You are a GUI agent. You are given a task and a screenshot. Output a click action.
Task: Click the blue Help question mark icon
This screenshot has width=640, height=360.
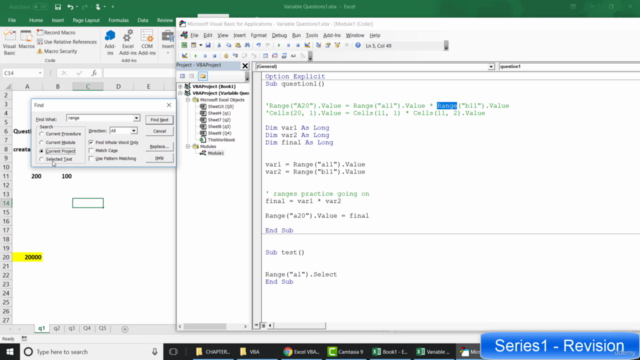pyautogui.click(x=358, y=45)
